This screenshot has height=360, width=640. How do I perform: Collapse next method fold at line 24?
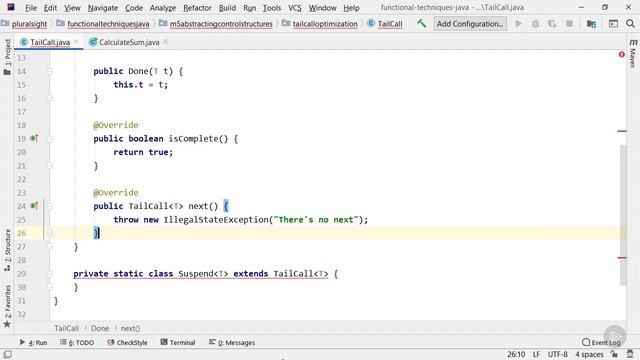click(50, 206)
